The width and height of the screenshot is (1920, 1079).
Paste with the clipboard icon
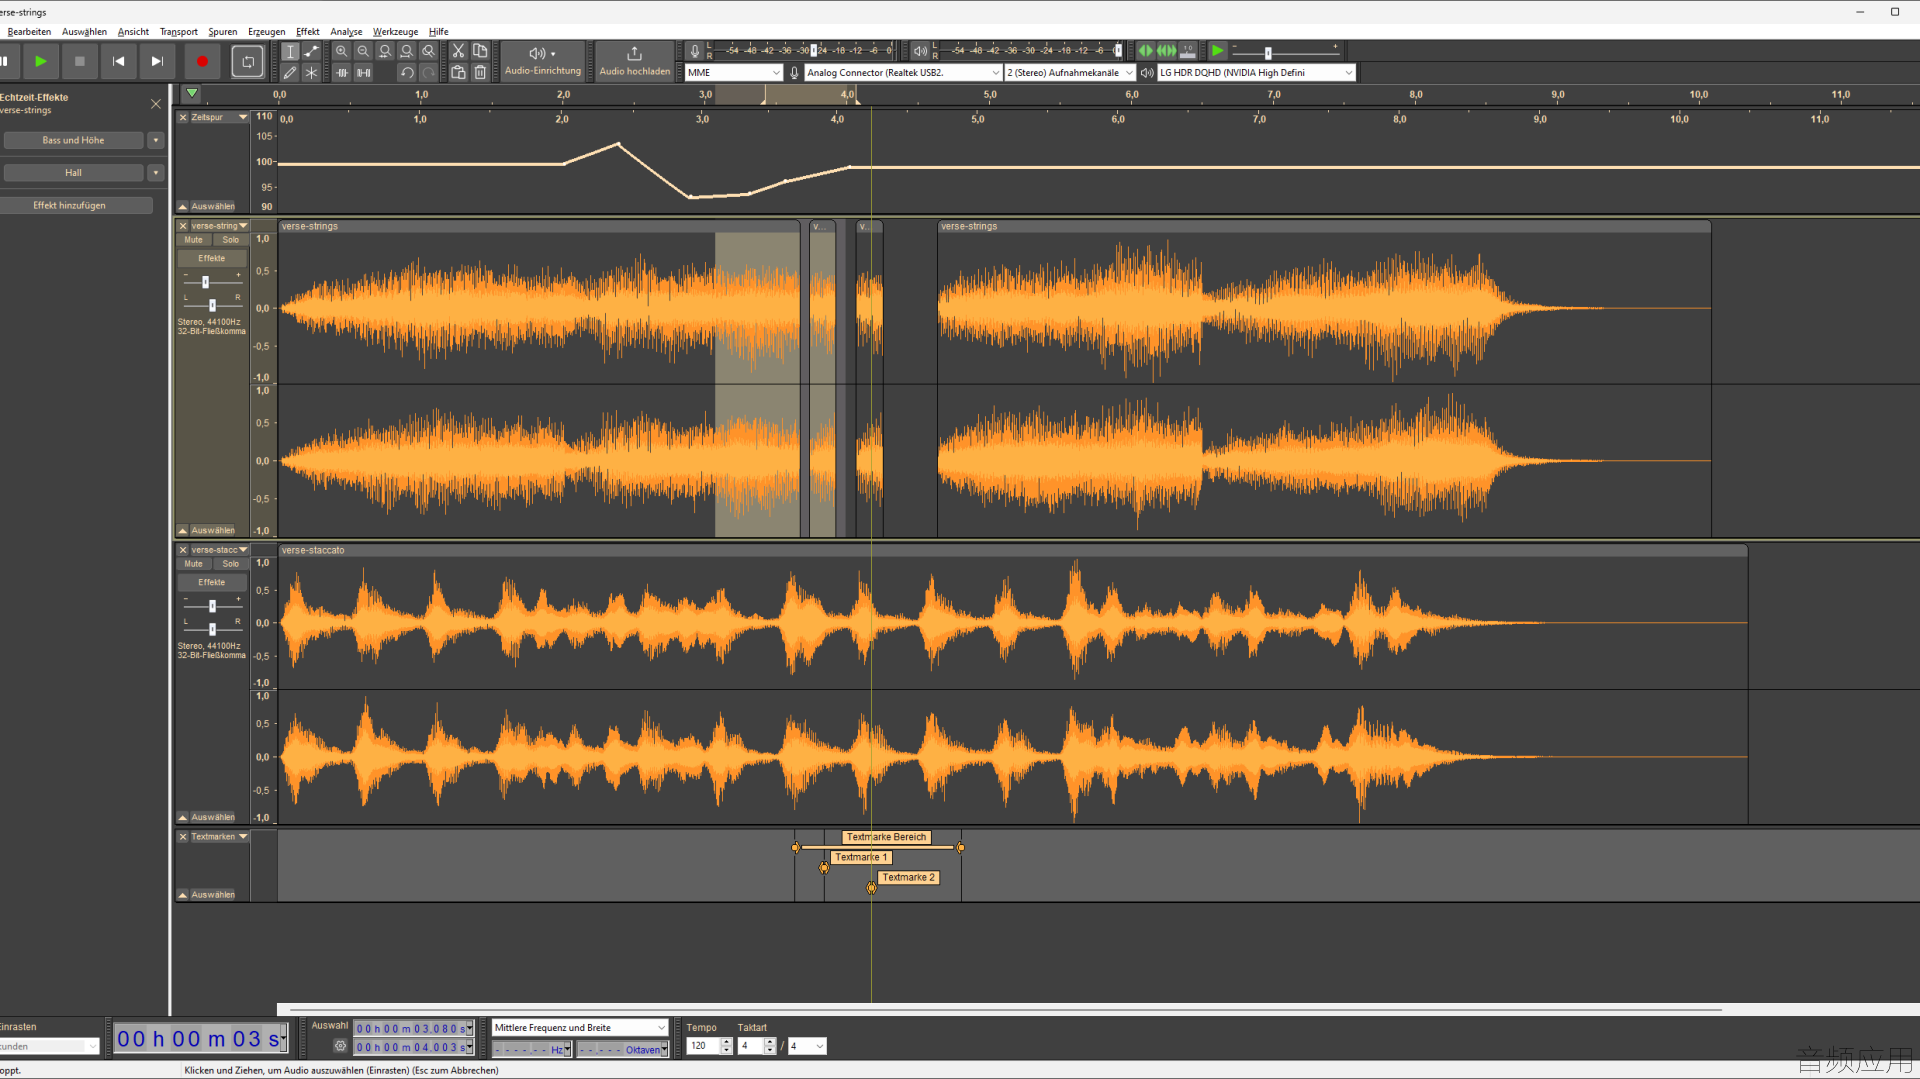pyautogui.click(x=458, y=72)
